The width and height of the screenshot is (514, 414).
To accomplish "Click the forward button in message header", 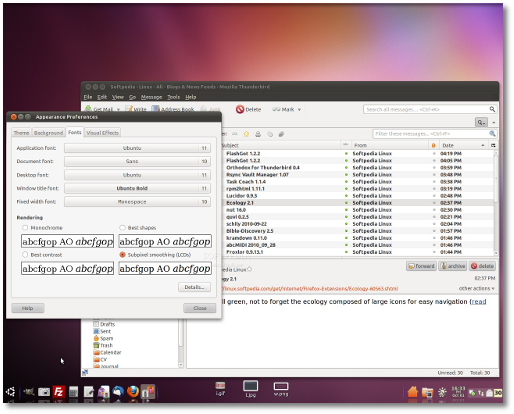I will tap(421, 266).
